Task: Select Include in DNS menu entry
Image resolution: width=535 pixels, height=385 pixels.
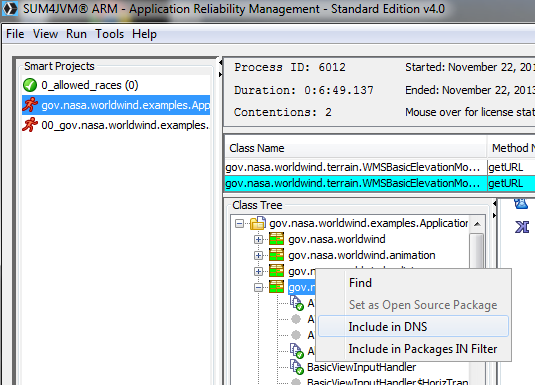Action: (x=413, y=327)
